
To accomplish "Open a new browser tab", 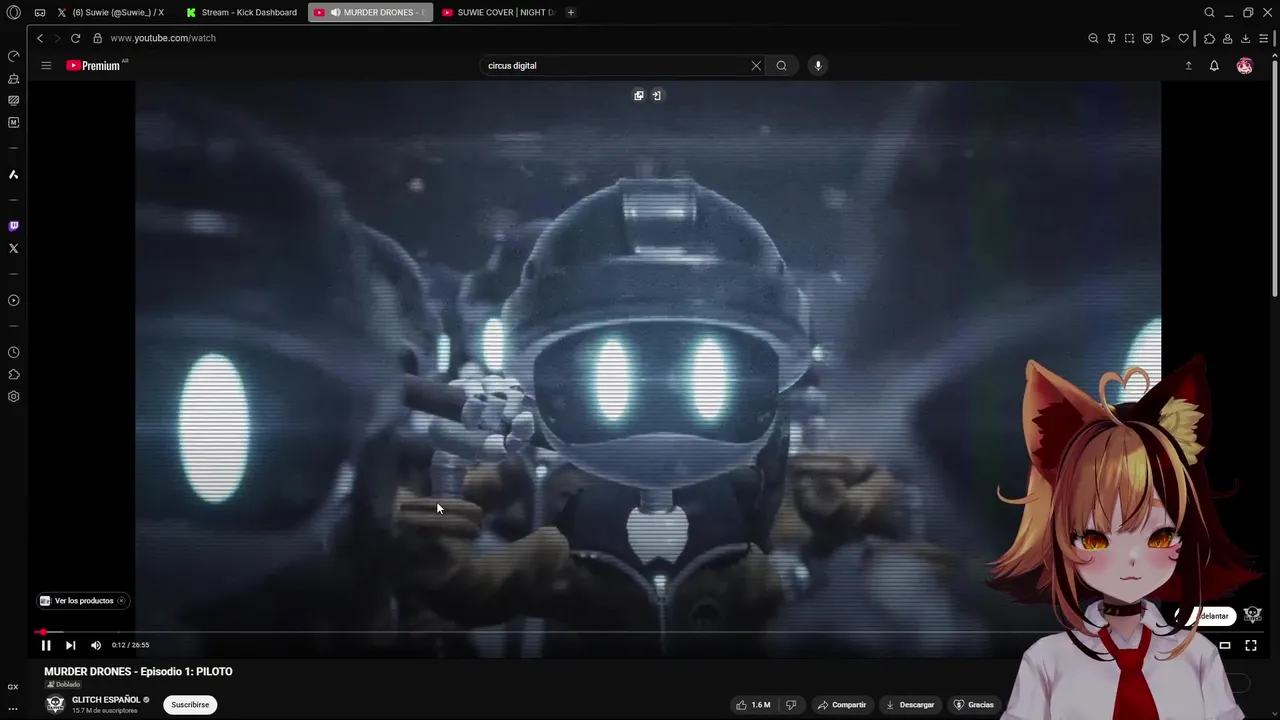I will 571,12.
